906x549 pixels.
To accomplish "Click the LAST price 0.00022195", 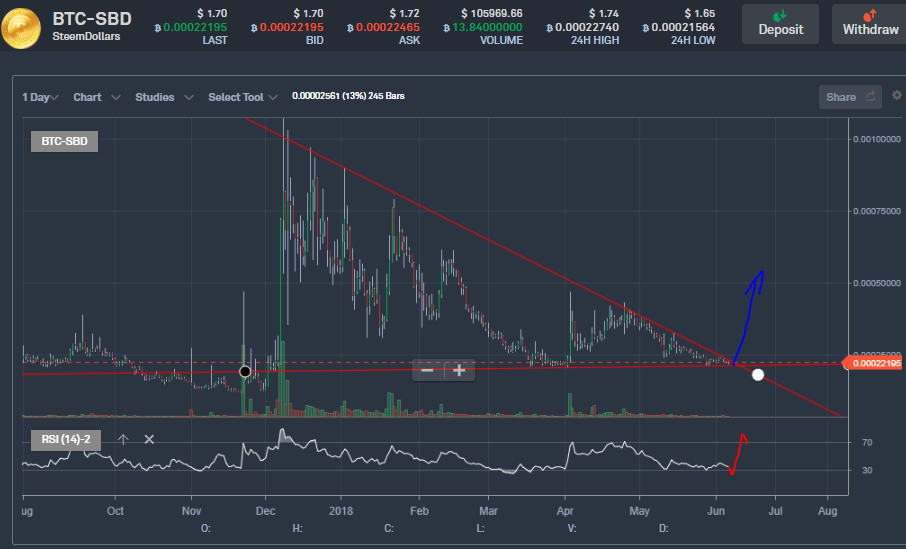I will [x=191, y=27].
